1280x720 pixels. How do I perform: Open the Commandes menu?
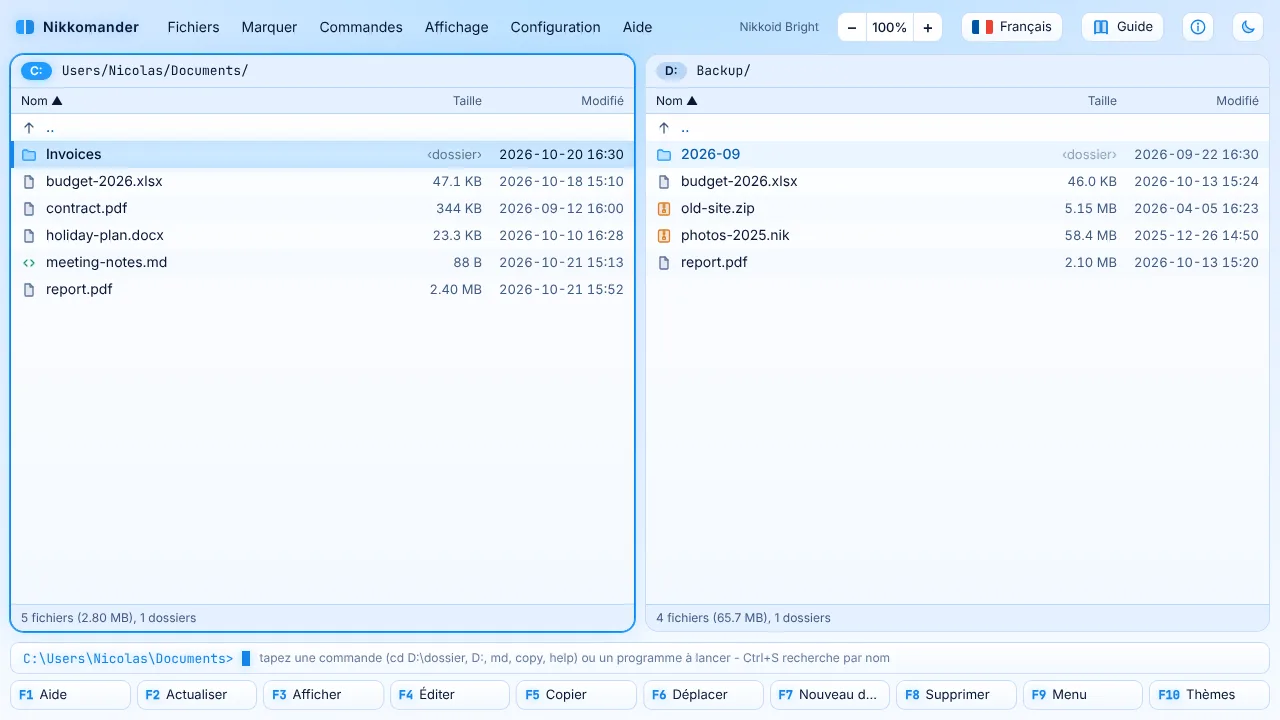(361, 27)
